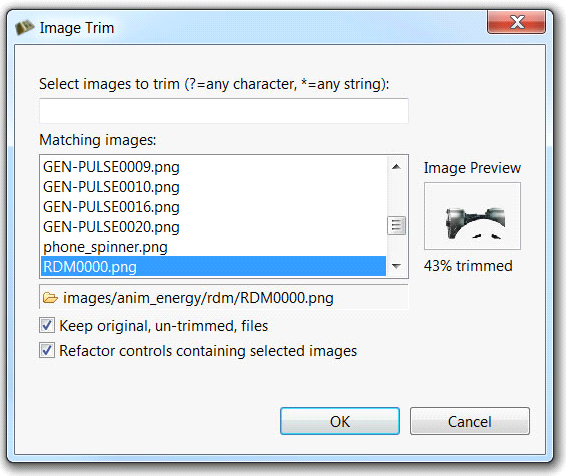This screenshot has width=566, height=476.
Task: Click the images/anim_energy/rdm/RDM0000.png path text
Action: 198,298
